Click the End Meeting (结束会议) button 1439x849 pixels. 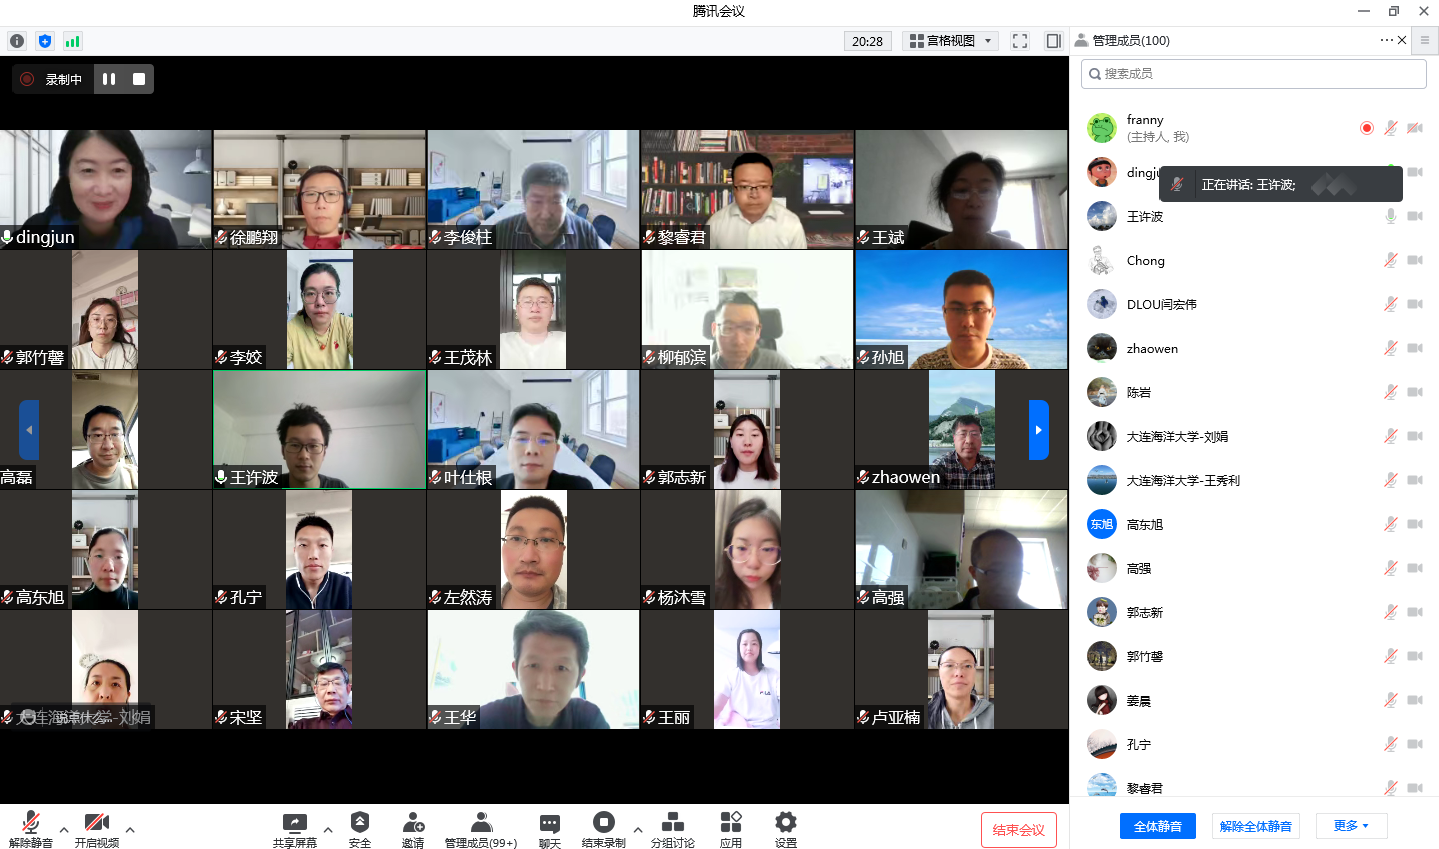coord(1018,830)
